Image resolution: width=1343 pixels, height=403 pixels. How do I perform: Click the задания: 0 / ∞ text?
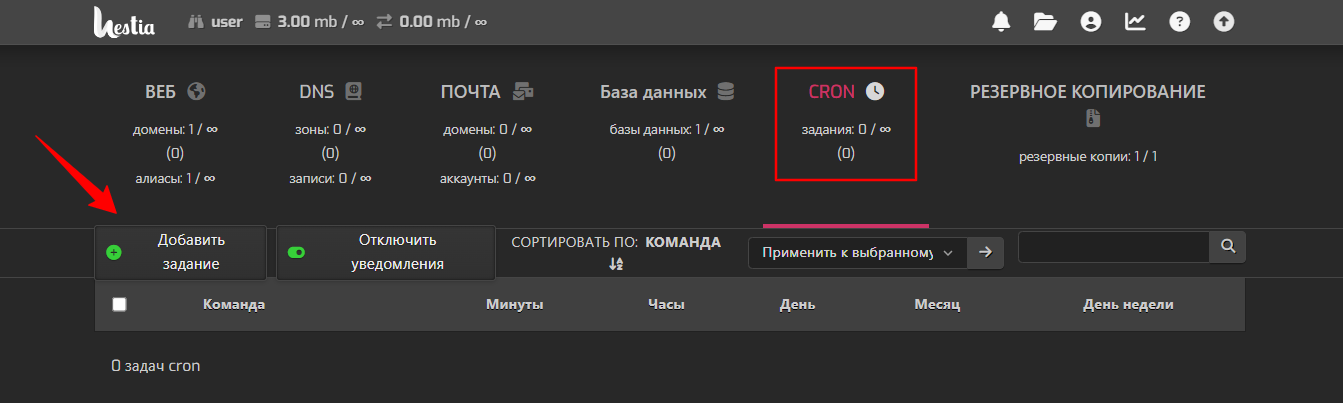coord(846,129)
